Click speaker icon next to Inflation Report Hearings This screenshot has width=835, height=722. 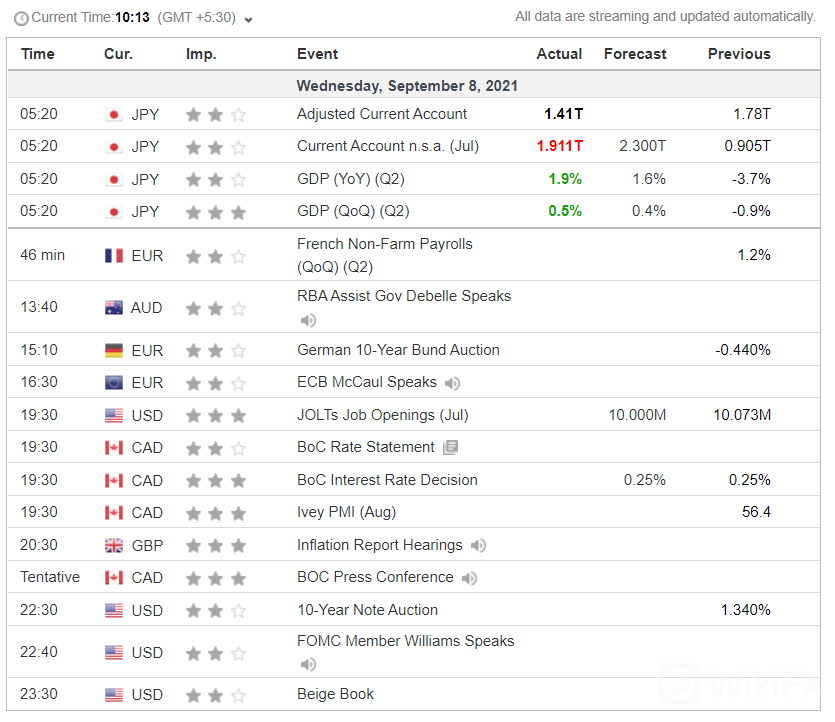tap(479, 546)
